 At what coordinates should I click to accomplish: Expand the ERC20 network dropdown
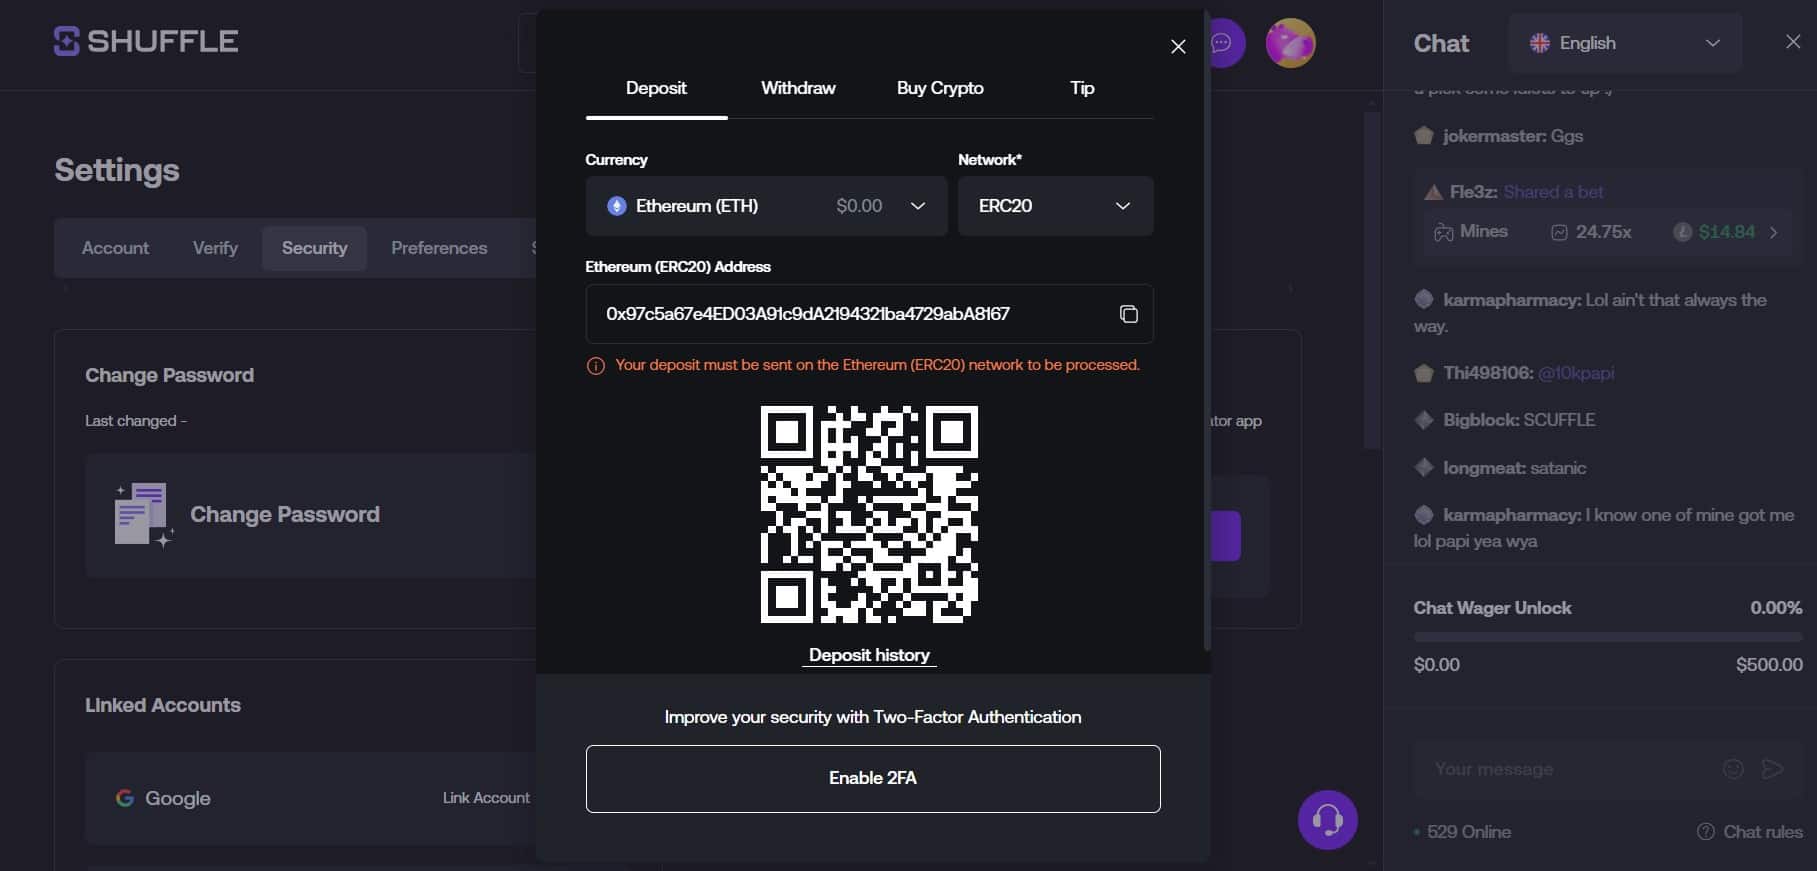tap(1055, 206)
